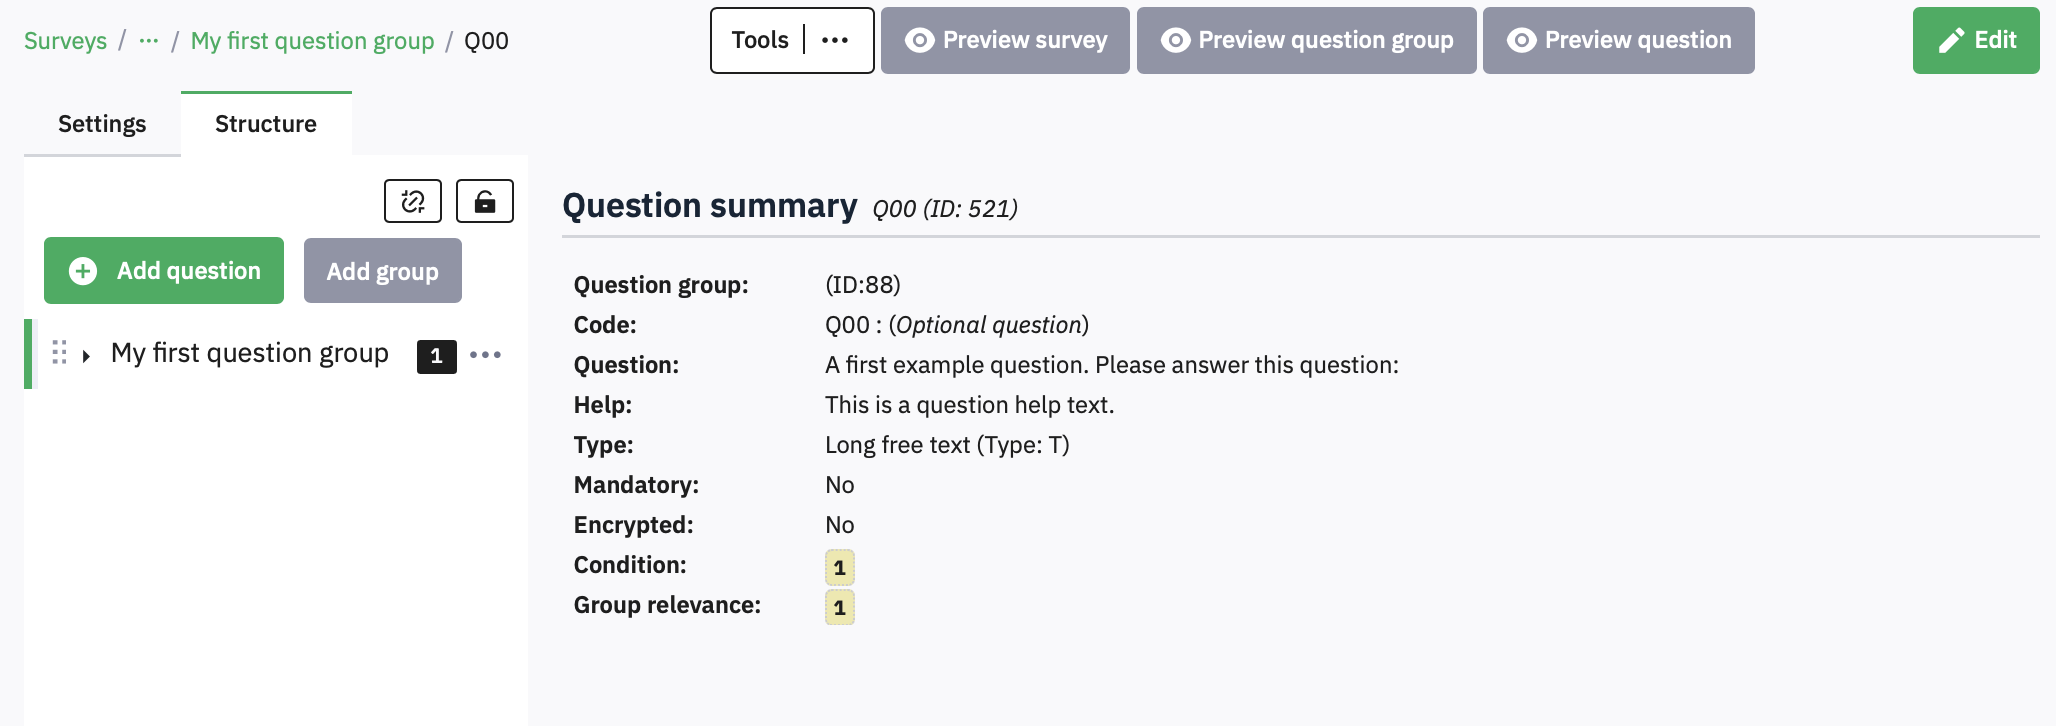Image resolution: width=2056 pixels, height=726 pixels.
Task: Expand the breadcrumb ellipsis
Action: (149, 41)
